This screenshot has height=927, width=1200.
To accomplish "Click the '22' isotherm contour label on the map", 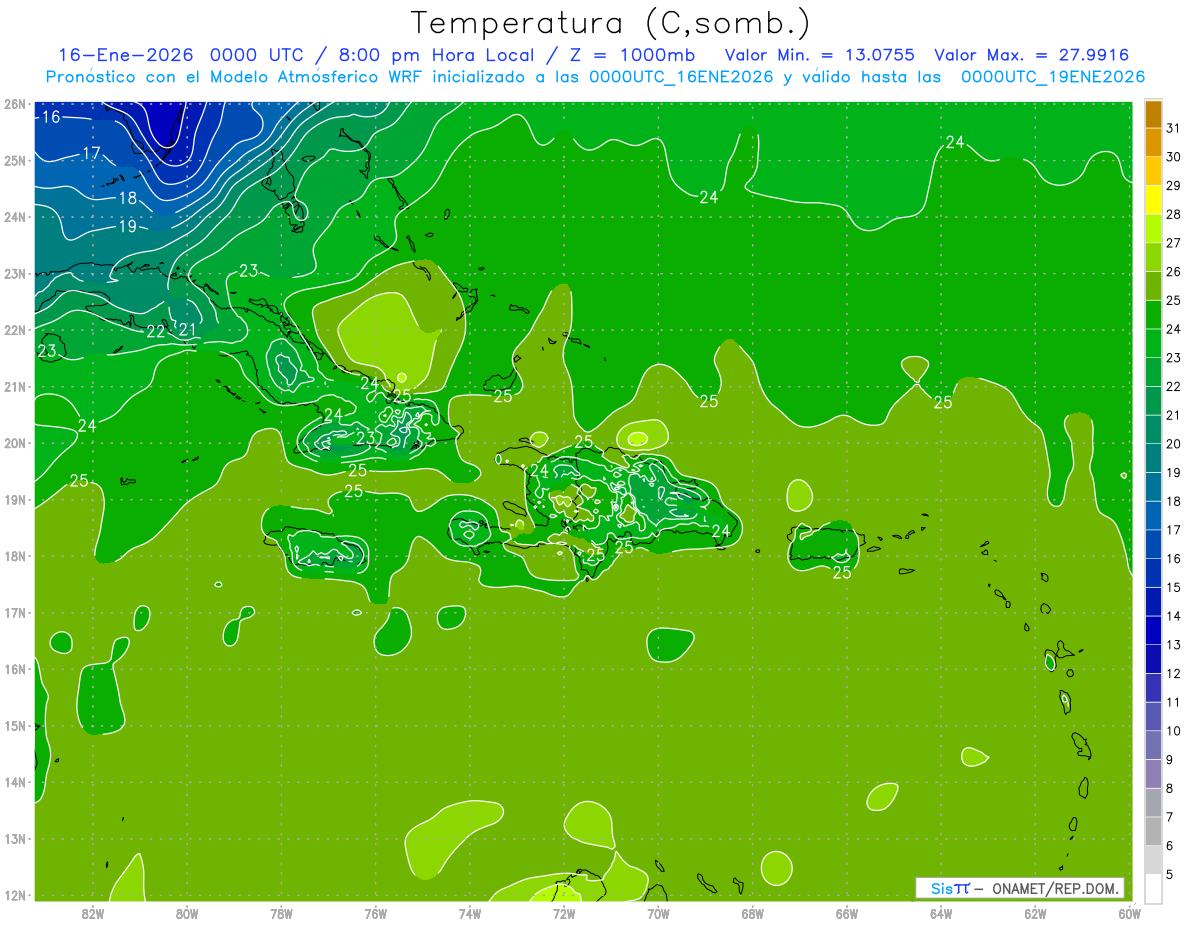I will coord(156,331).
